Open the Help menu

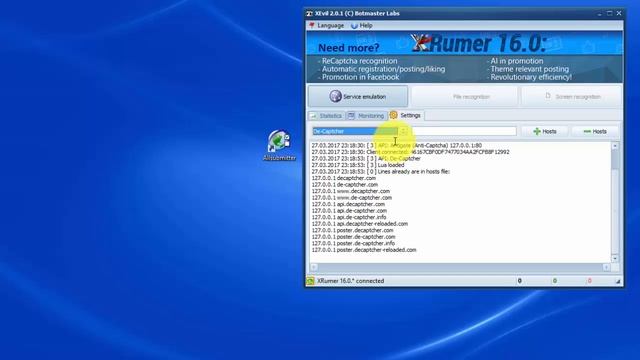[x=362, y=25]
